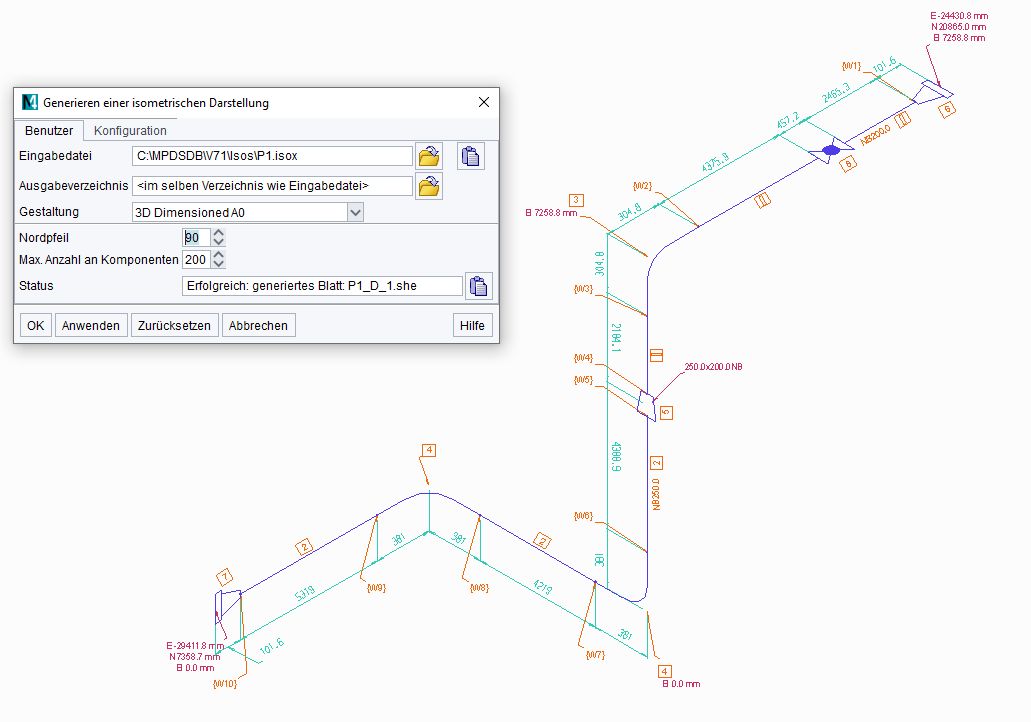Image resolution: width=1031 pixels, height=722 pixels.
Task: Apply settings with the Anwenden button
Action: click(x=91, y=325)
